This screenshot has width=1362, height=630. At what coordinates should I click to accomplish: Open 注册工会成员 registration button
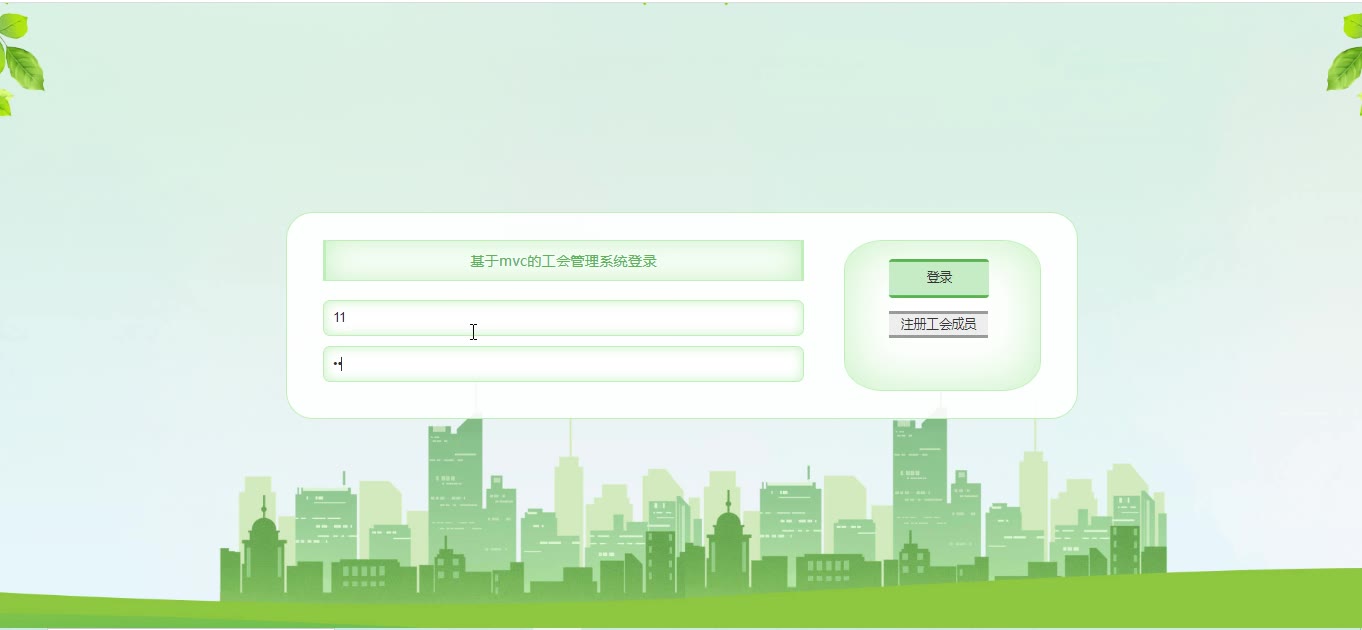(x=938, y=324)
